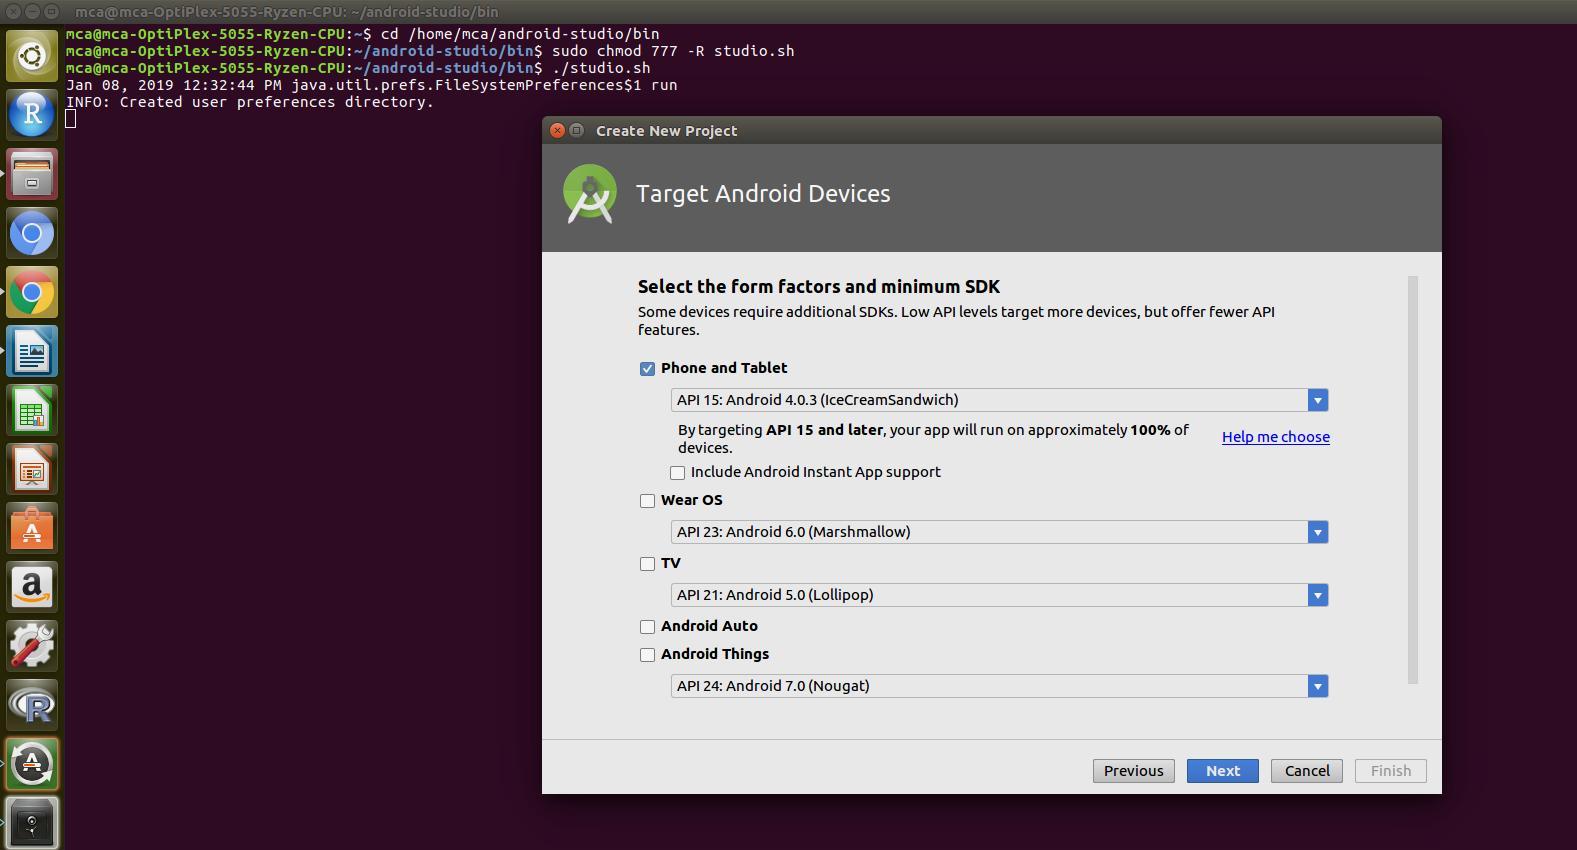Screen dimensions: 1577x850
Task: Open LibreOffice Impress dock icon
Action: [x=32, y=469]
